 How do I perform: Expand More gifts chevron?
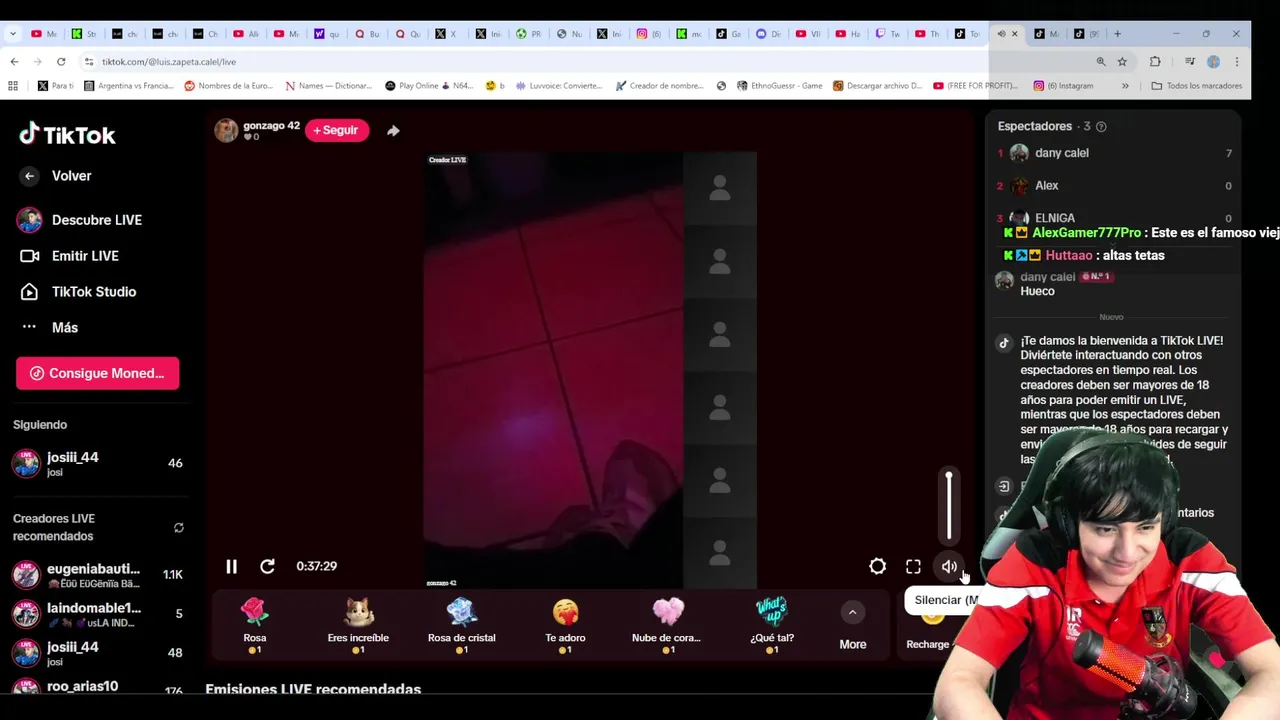[x=852, y=612]
